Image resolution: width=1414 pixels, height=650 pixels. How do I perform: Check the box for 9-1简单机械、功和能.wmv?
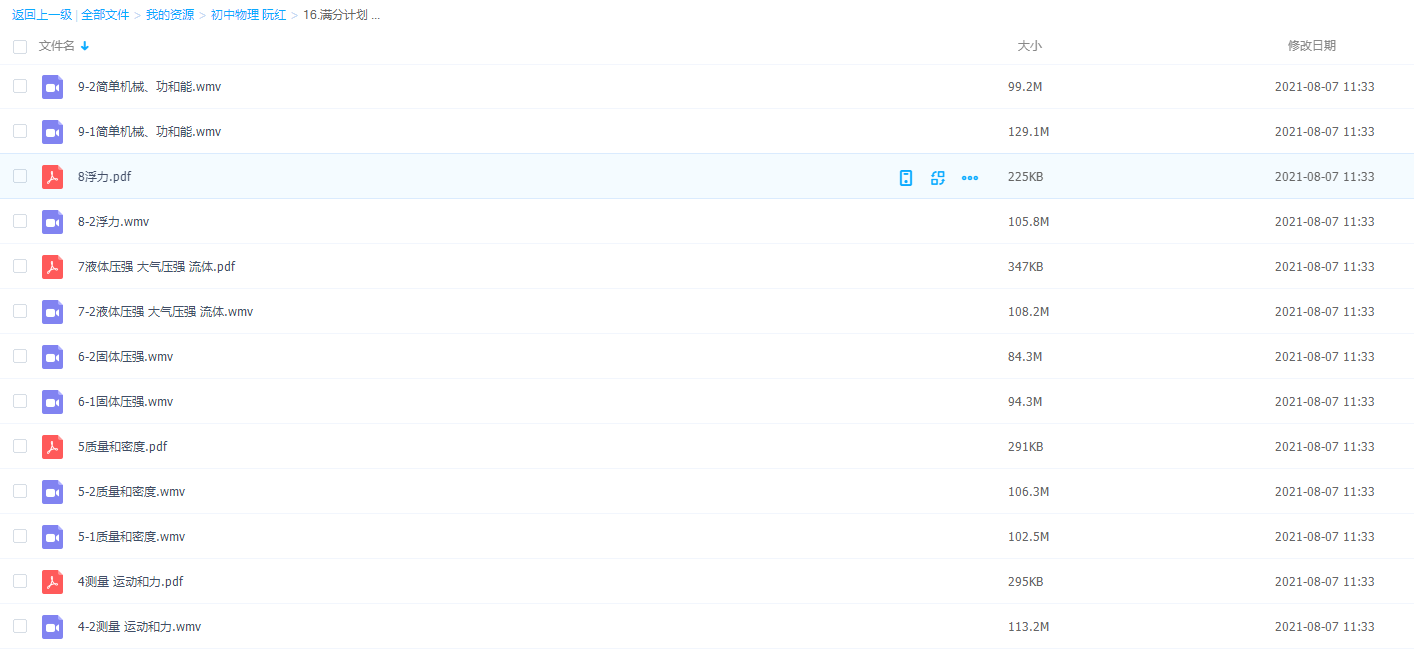tap(20, 131)
